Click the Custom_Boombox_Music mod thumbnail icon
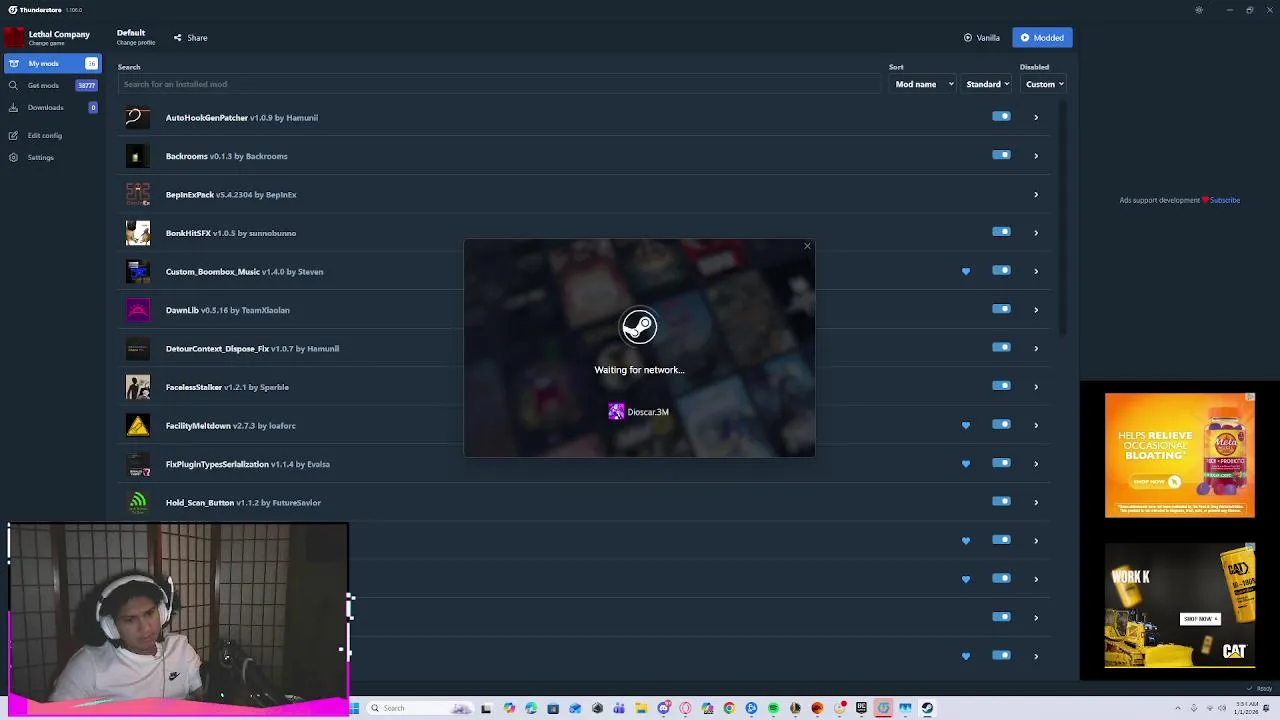This screenshot has height=720, width=1280. point(138,272)
